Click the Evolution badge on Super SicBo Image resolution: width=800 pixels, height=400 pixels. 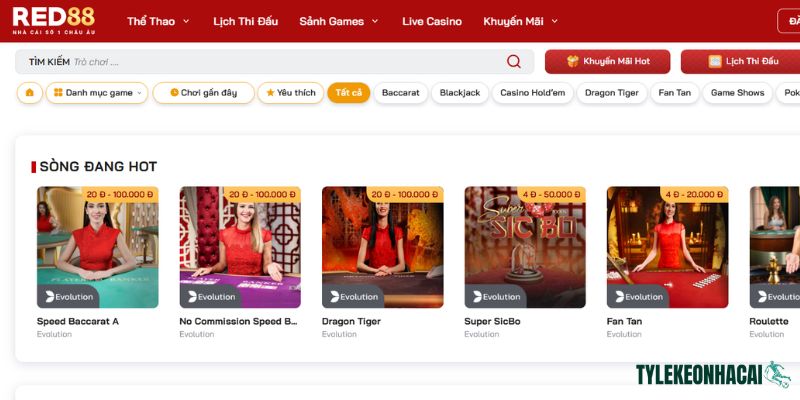496,296
